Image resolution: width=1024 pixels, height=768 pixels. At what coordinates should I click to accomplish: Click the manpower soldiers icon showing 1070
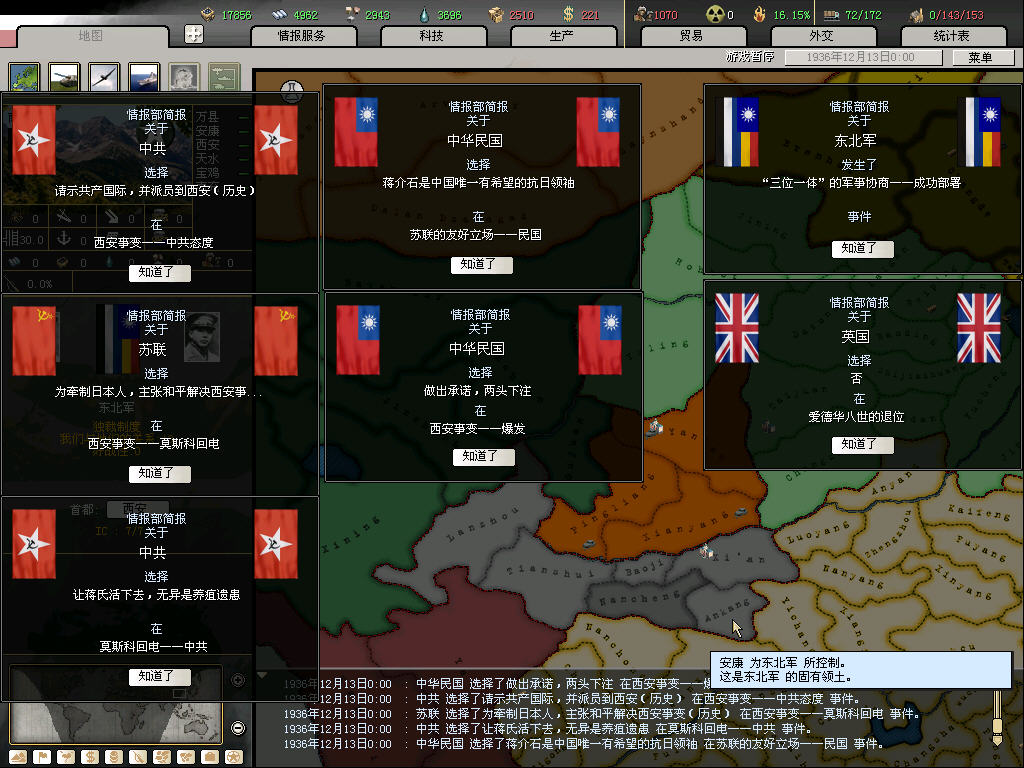643,14
